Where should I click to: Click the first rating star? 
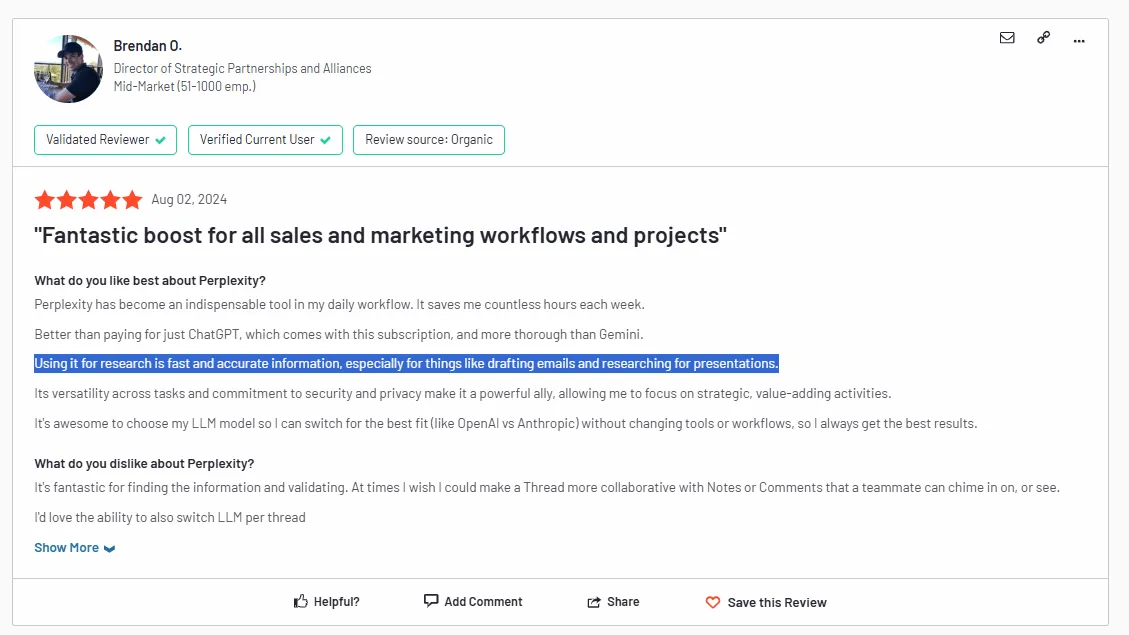coord(44,200)
